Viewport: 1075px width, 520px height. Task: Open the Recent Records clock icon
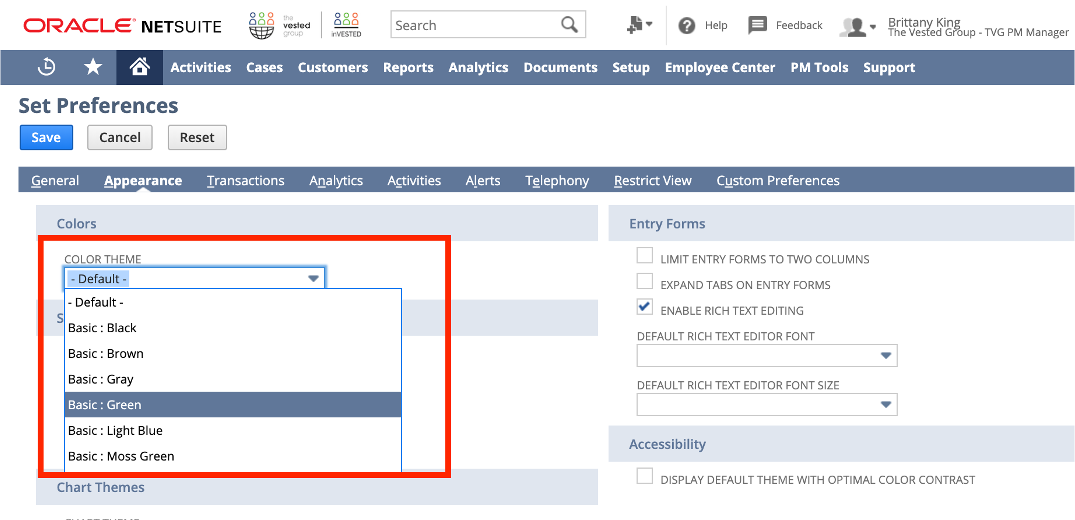[47, 67]
